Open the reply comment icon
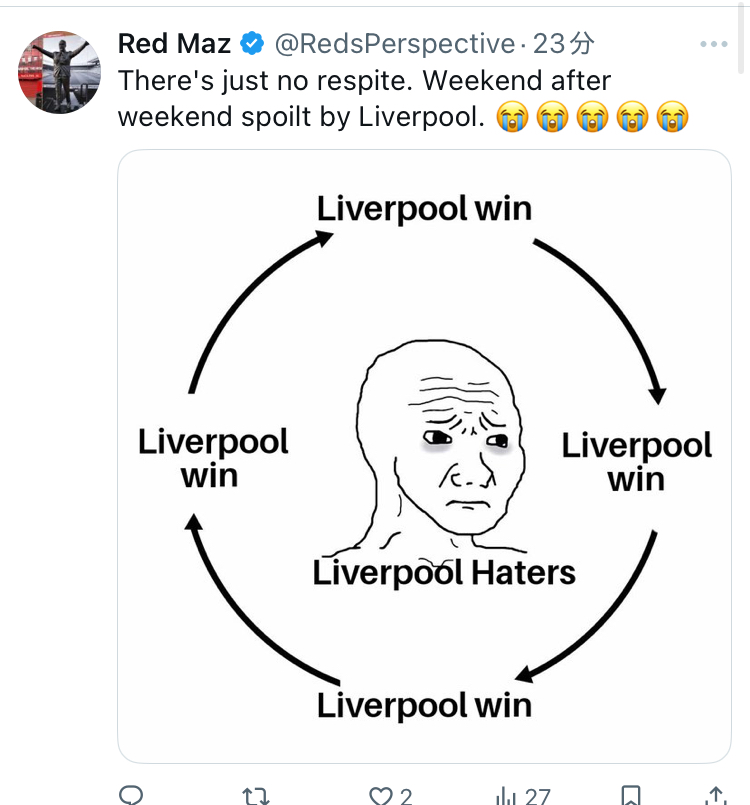 [131, 795]
